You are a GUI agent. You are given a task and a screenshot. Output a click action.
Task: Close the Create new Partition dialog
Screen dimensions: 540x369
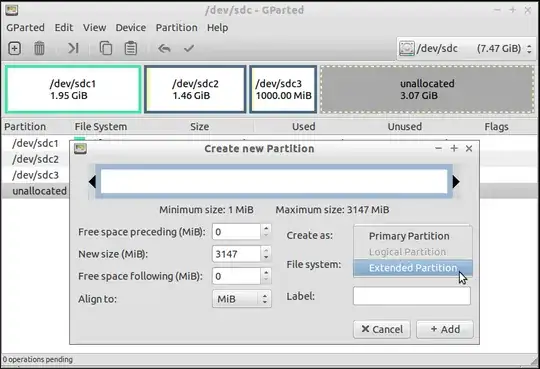[469, 148]
